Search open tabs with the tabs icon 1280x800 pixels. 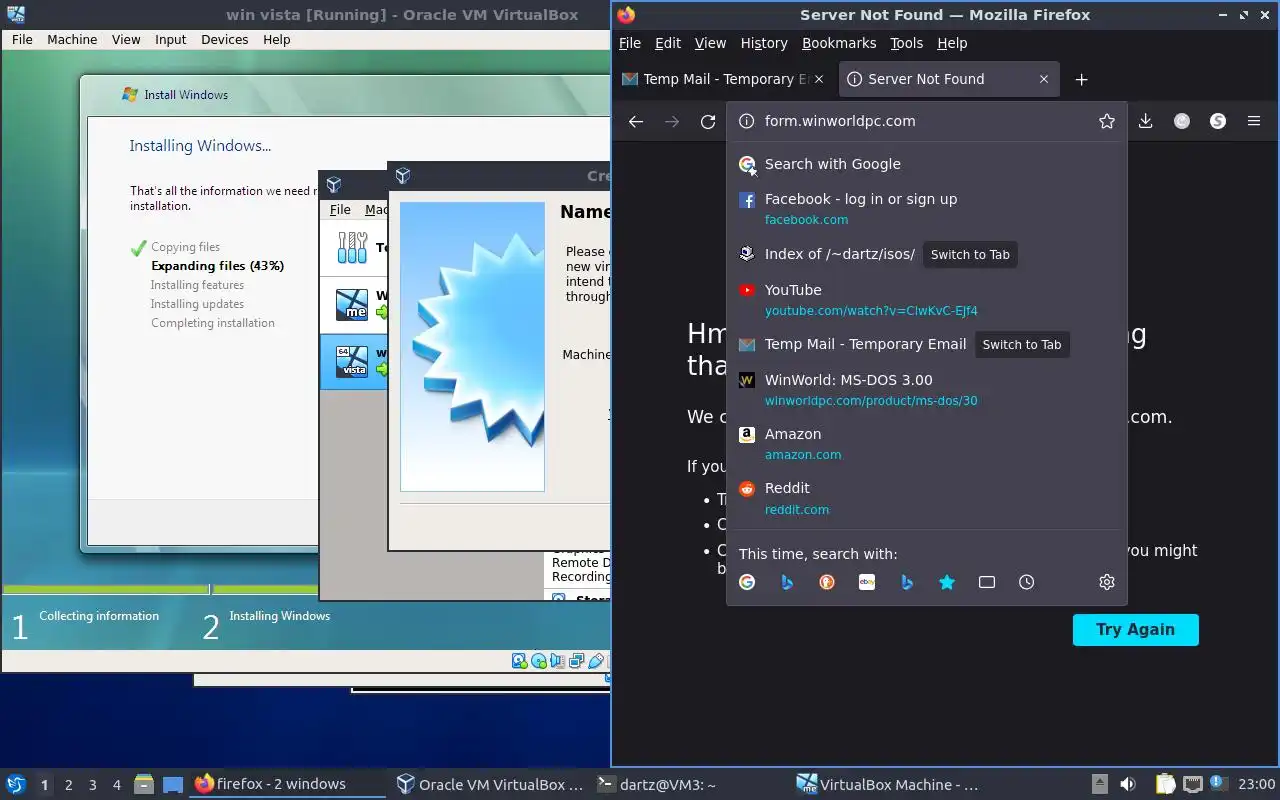click(x=987, y=582)
